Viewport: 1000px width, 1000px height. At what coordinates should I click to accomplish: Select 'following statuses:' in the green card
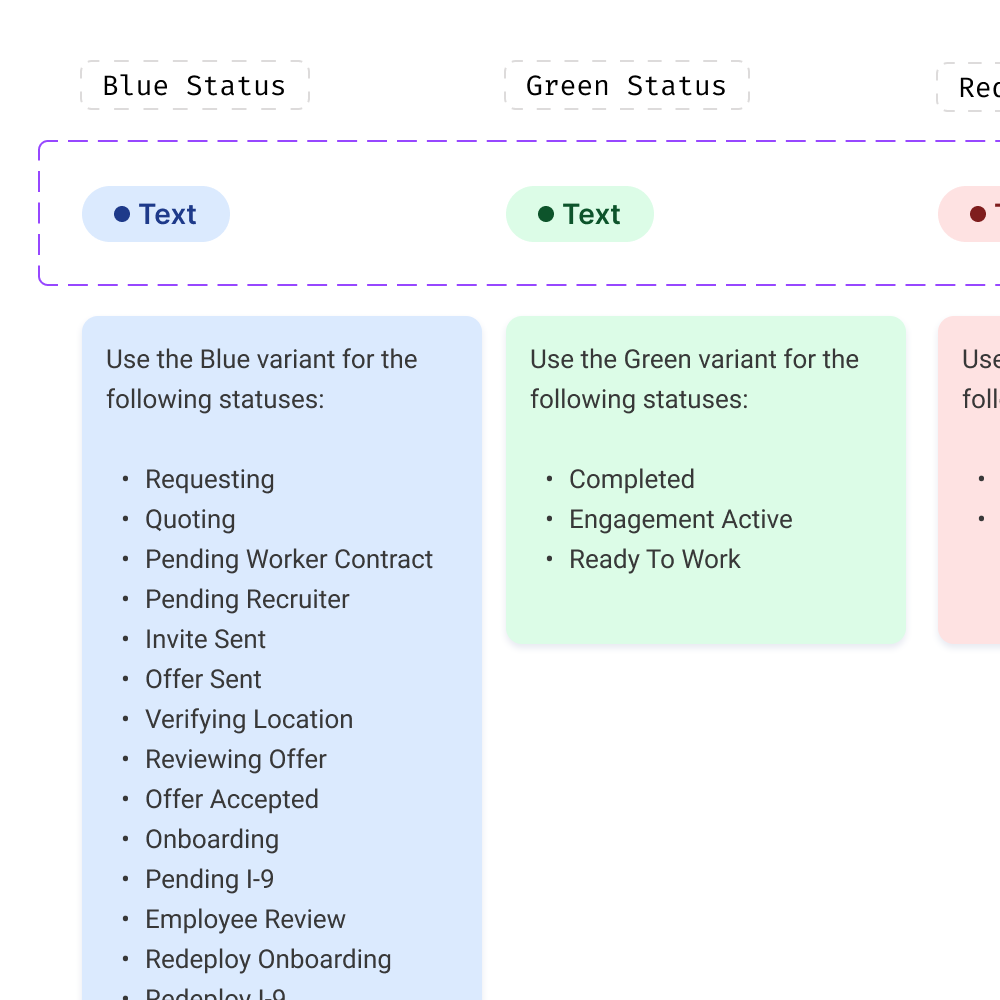point(640,399)
